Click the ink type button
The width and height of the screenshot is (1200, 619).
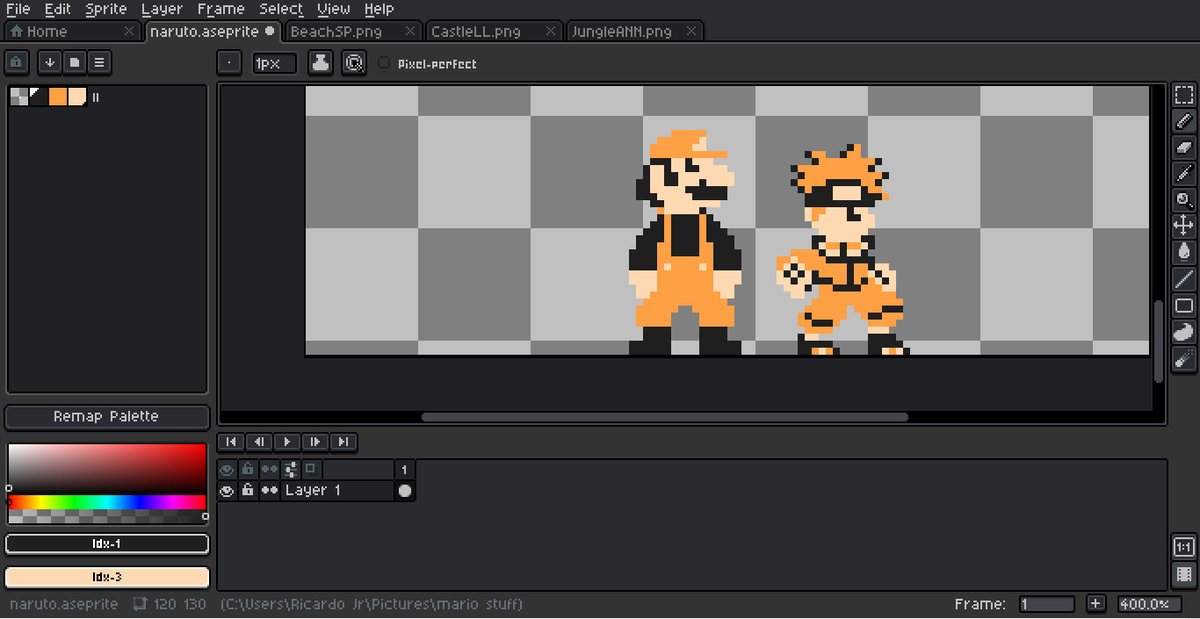[x=320, y=63]
